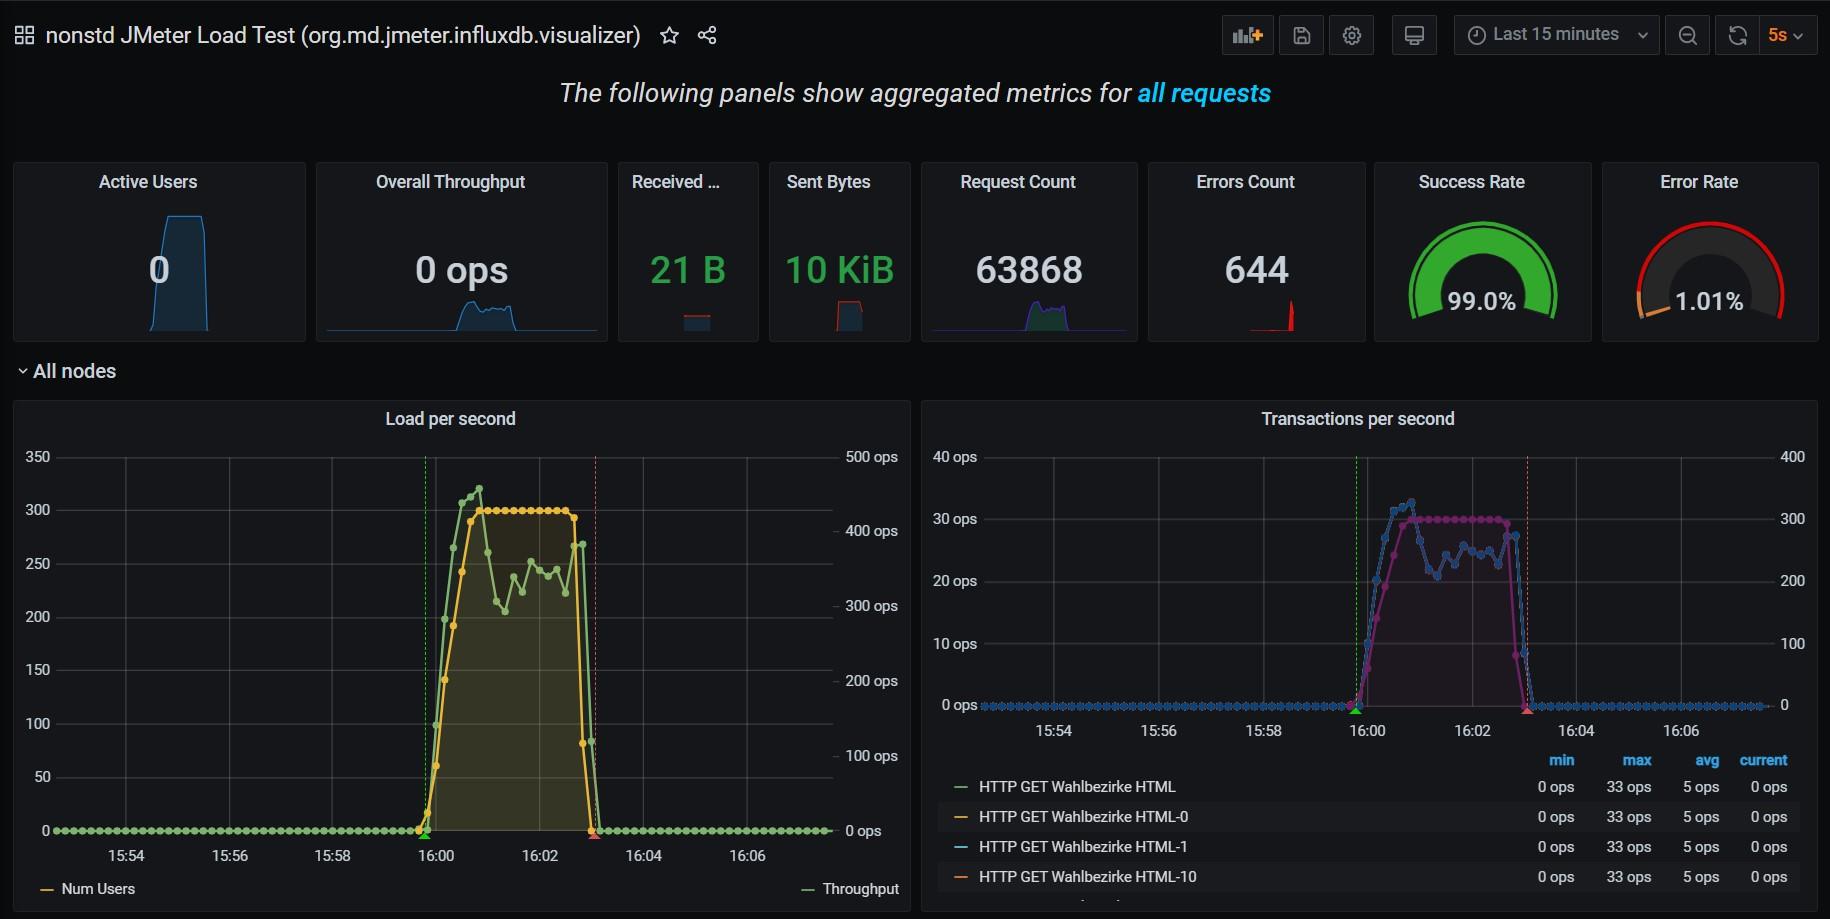Toggle the Num Users series in the legend
The image size is (1830, 919).
(97, 888)
